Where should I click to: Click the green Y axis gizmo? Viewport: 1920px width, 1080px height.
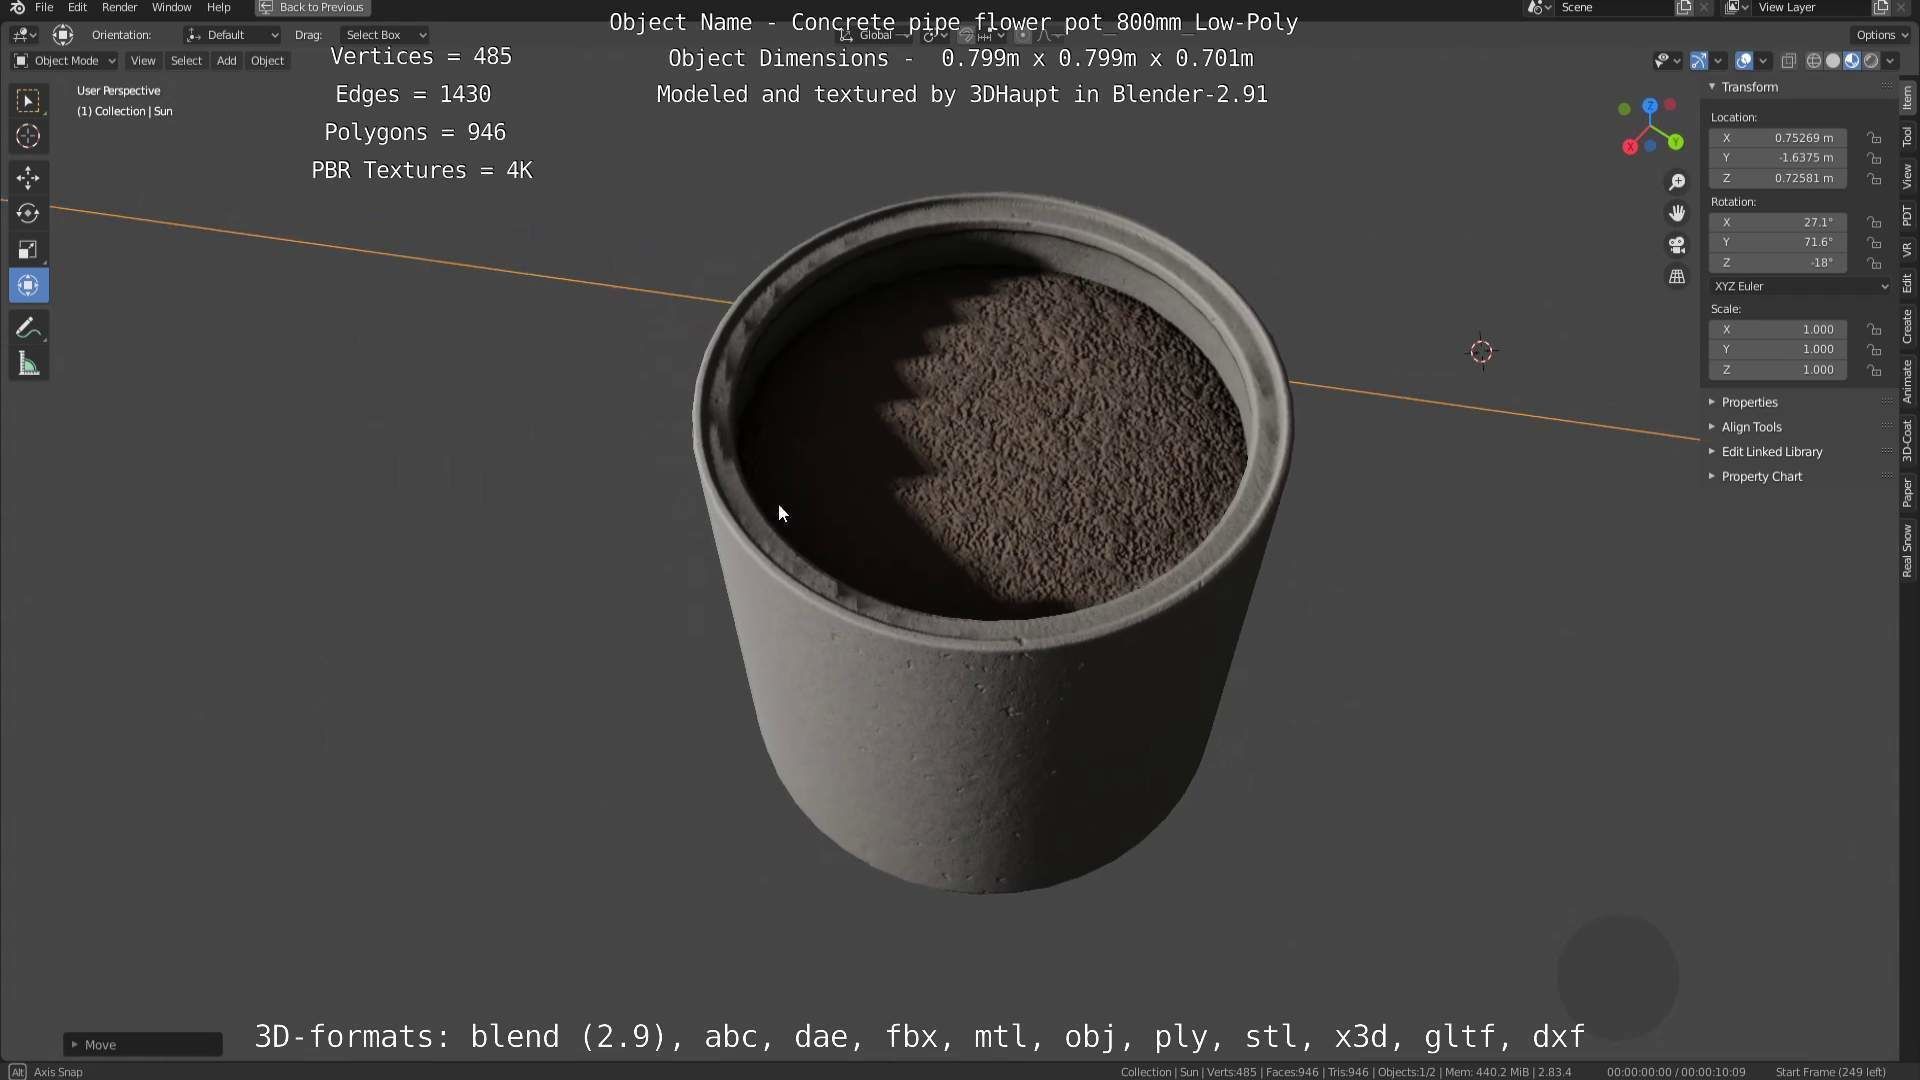coord(1675,143)
